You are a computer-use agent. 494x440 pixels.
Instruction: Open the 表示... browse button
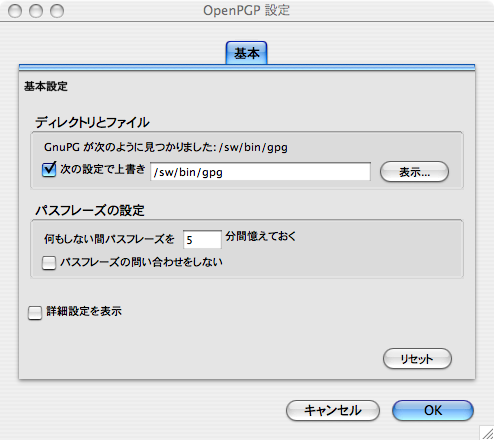tap(414, 172)
